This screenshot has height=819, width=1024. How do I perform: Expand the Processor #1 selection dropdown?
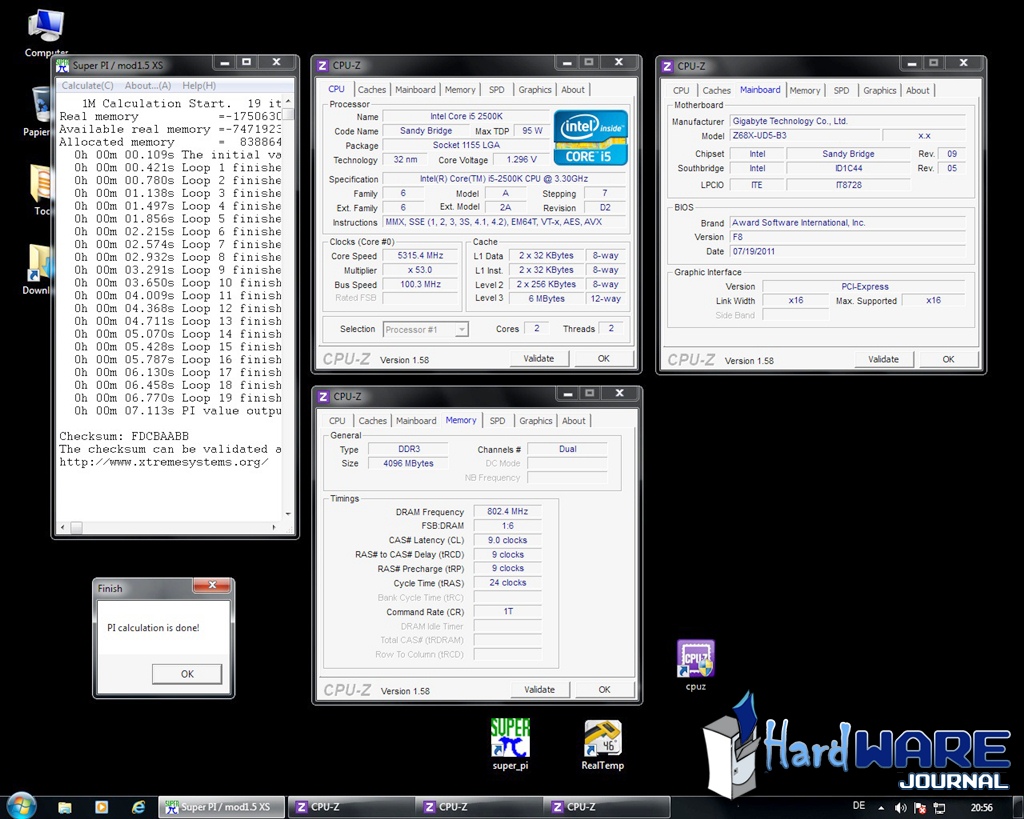coord(460,329)
